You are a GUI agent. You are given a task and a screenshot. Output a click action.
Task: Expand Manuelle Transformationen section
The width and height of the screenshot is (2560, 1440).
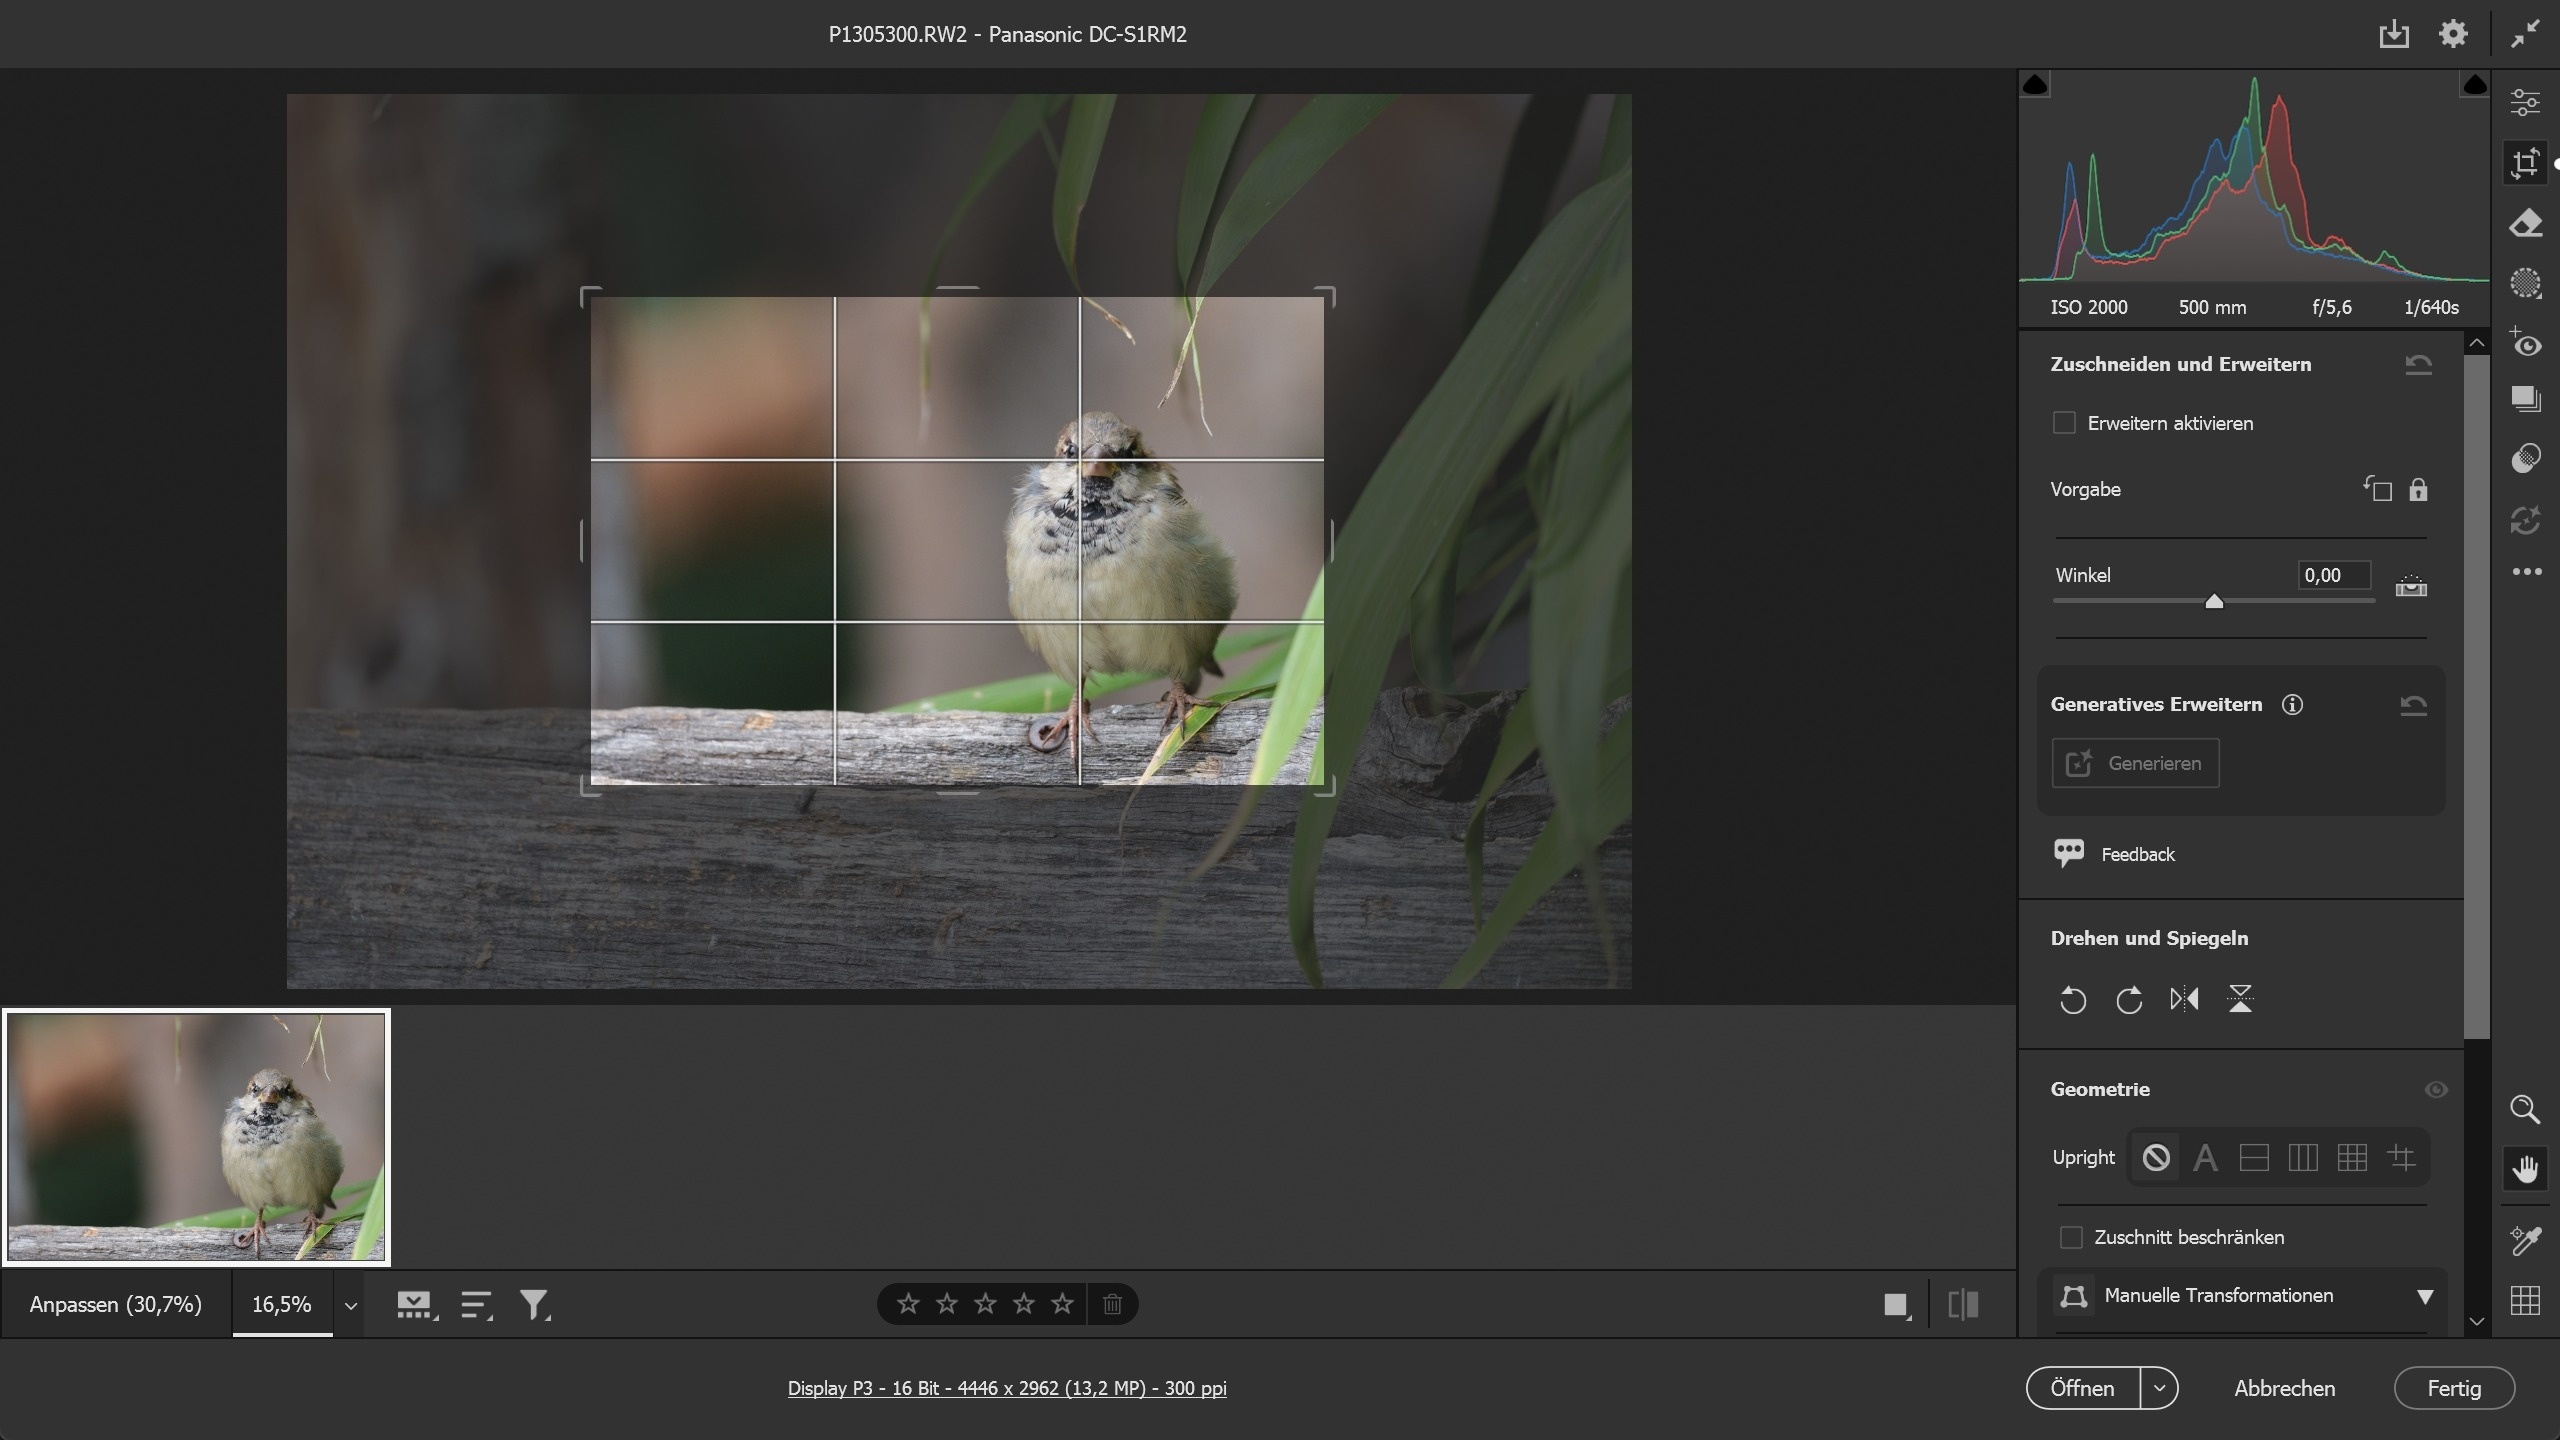[2425, 1296]
